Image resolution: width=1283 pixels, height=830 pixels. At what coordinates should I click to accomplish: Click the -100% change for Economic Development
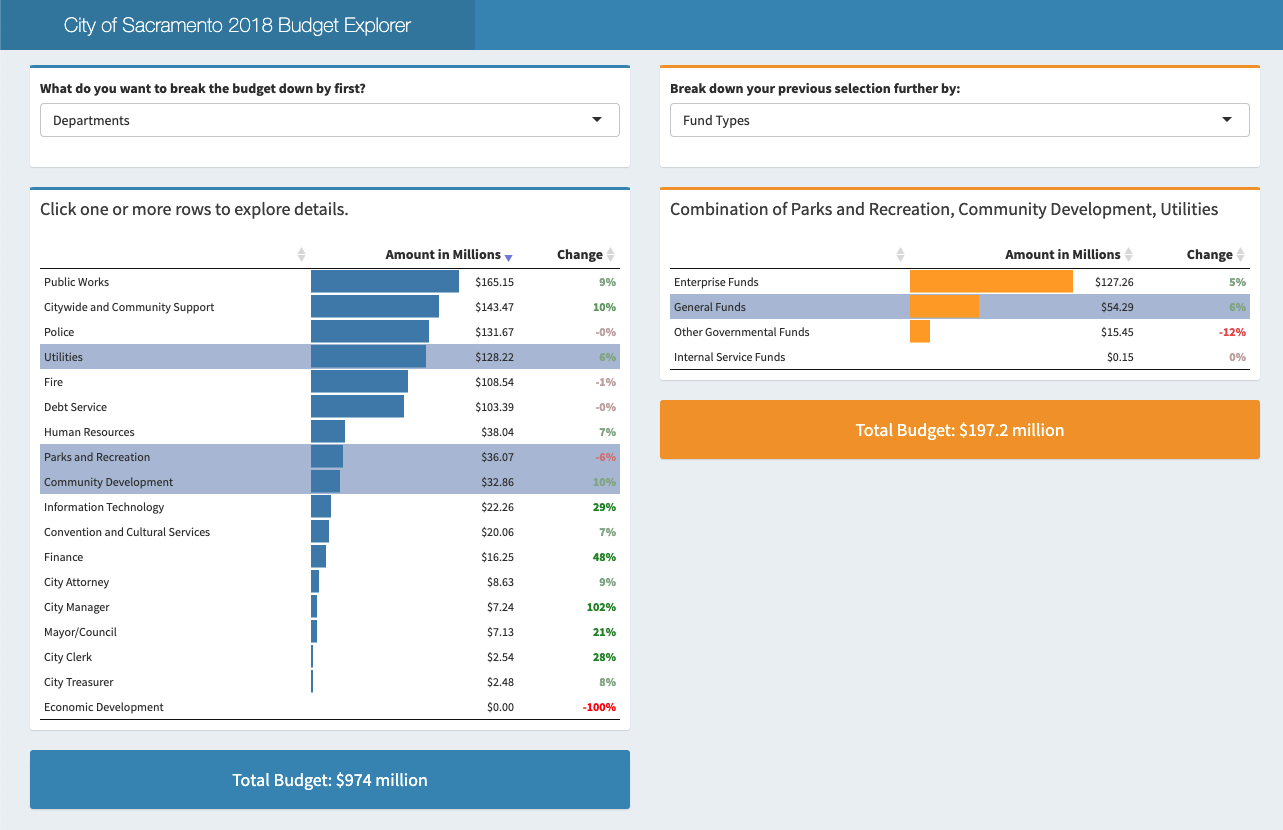(x=599, y=707)
